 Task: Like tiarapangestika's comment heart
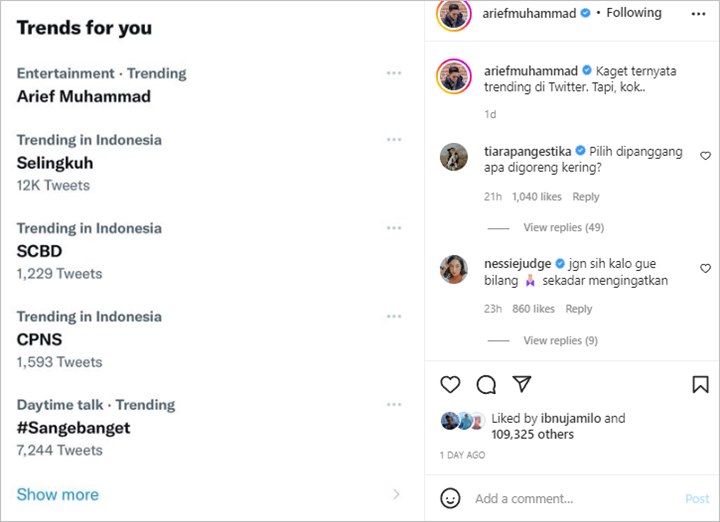pos(705,156)
